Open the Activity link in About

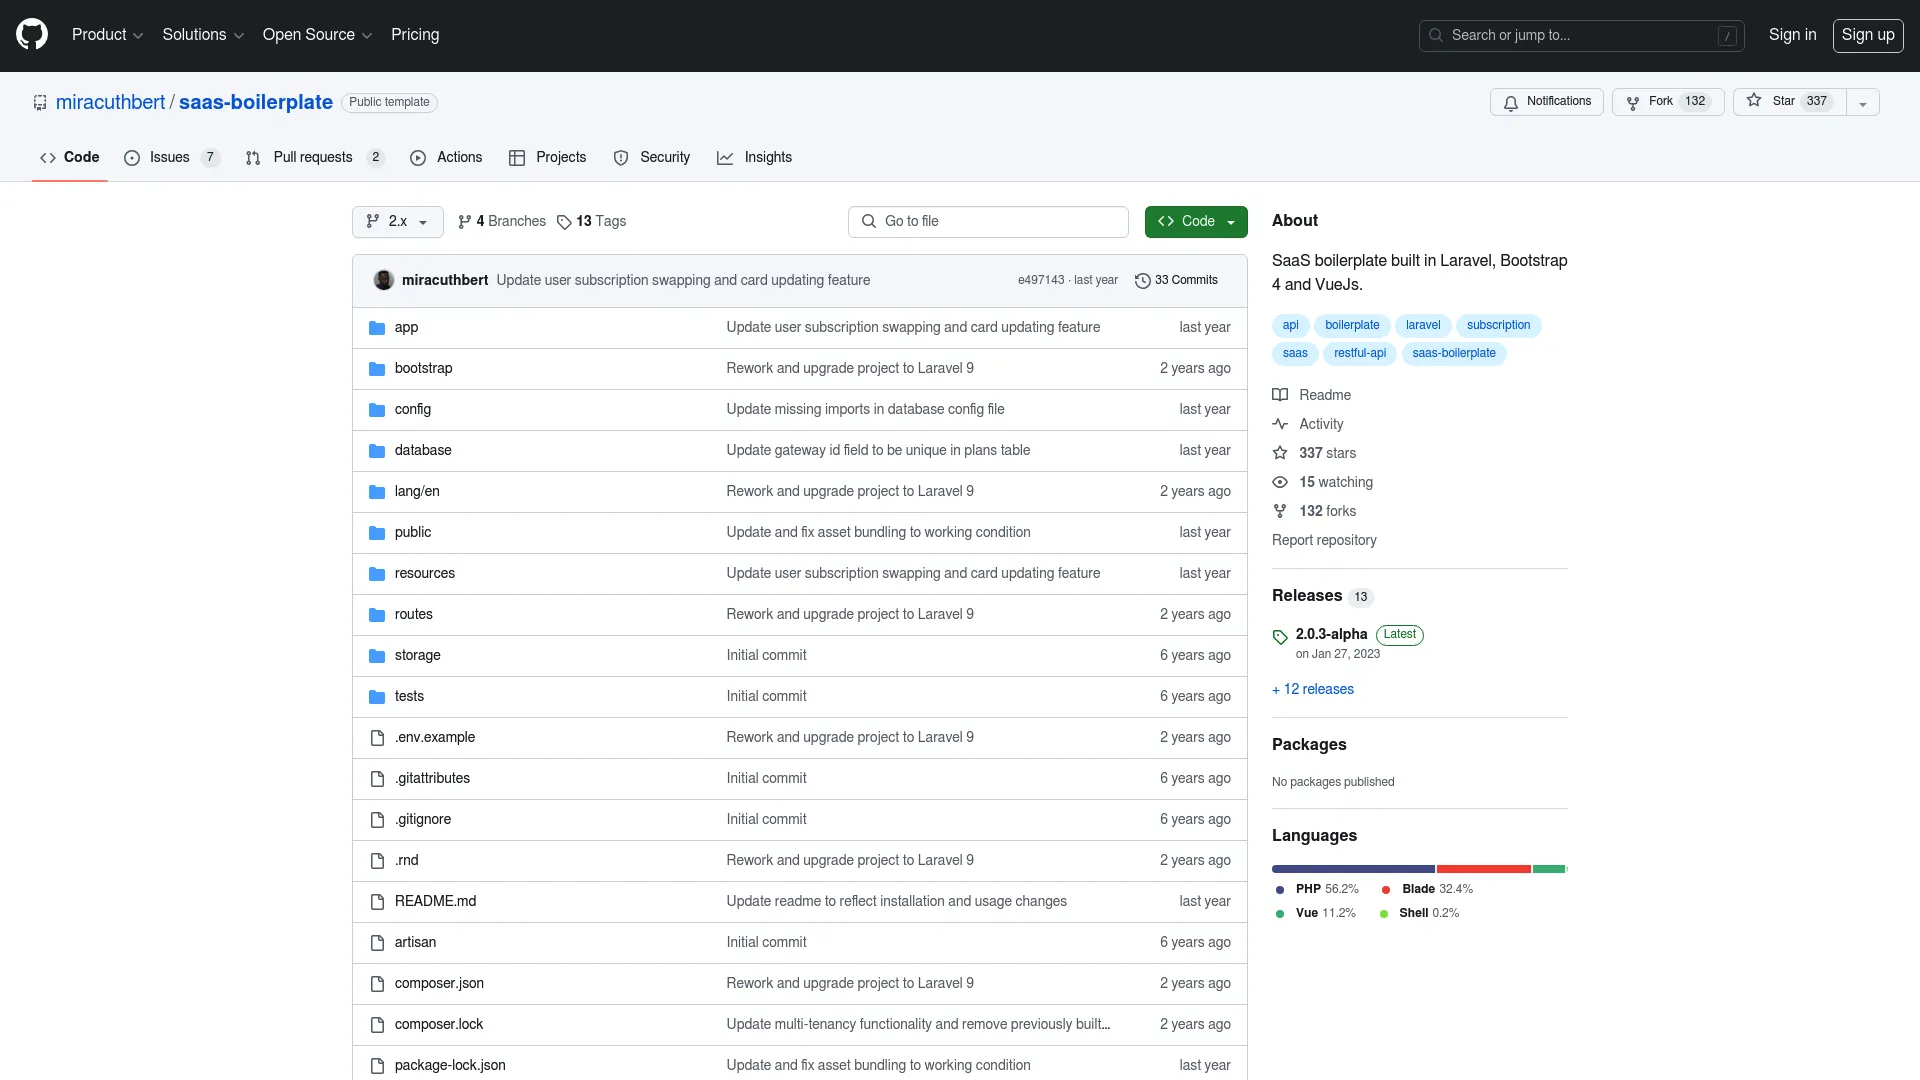[x=1308, y=425]
